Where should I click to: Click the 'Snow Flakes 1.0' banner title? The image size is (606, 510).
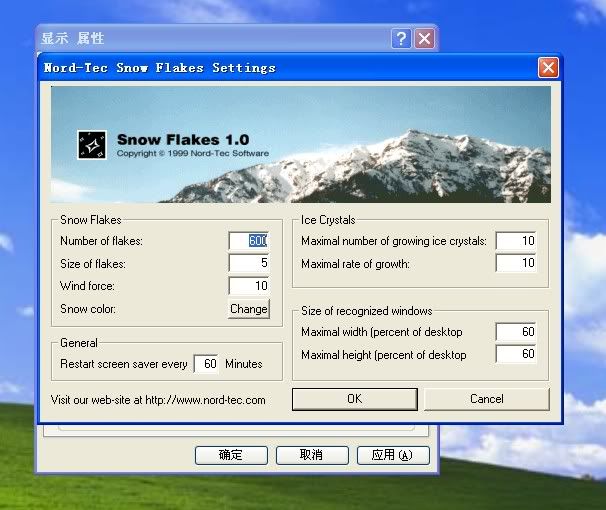(x=183, y=139)
